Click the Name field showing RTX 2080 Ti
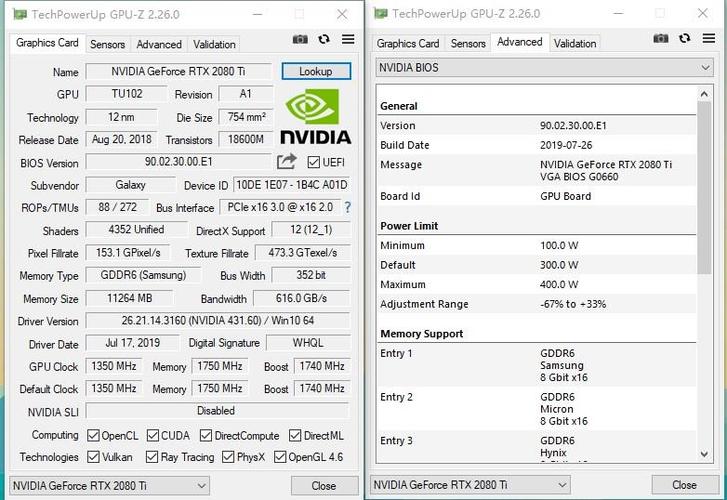 pos(179,71)
